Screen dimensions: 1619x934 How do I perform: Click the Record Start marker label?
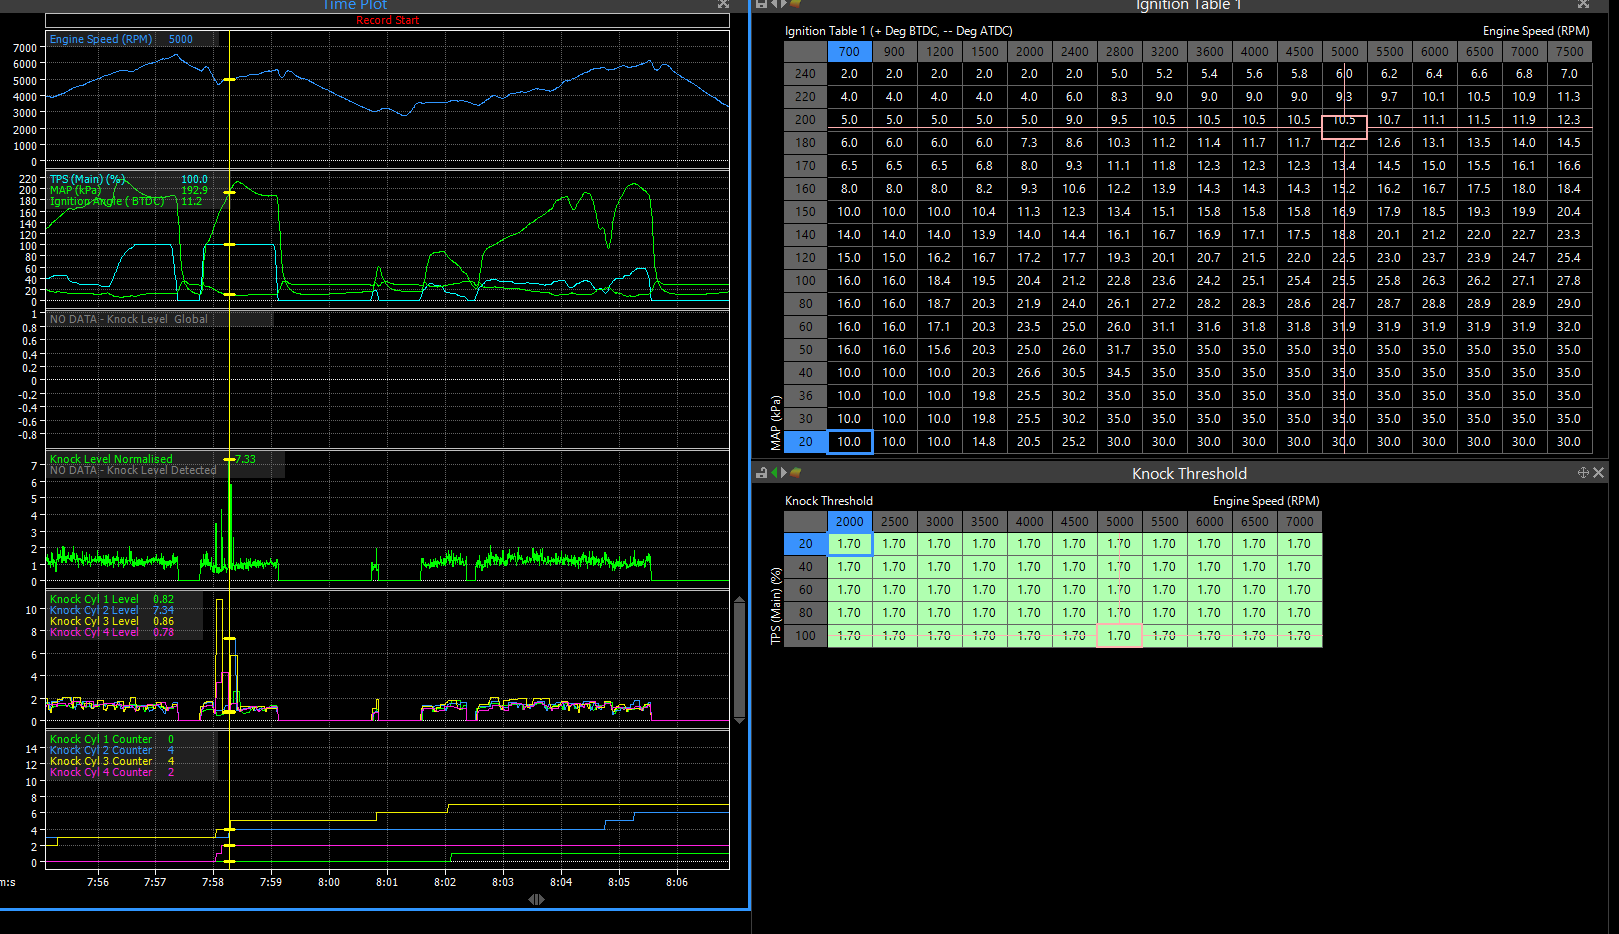[x=387, y=20]
